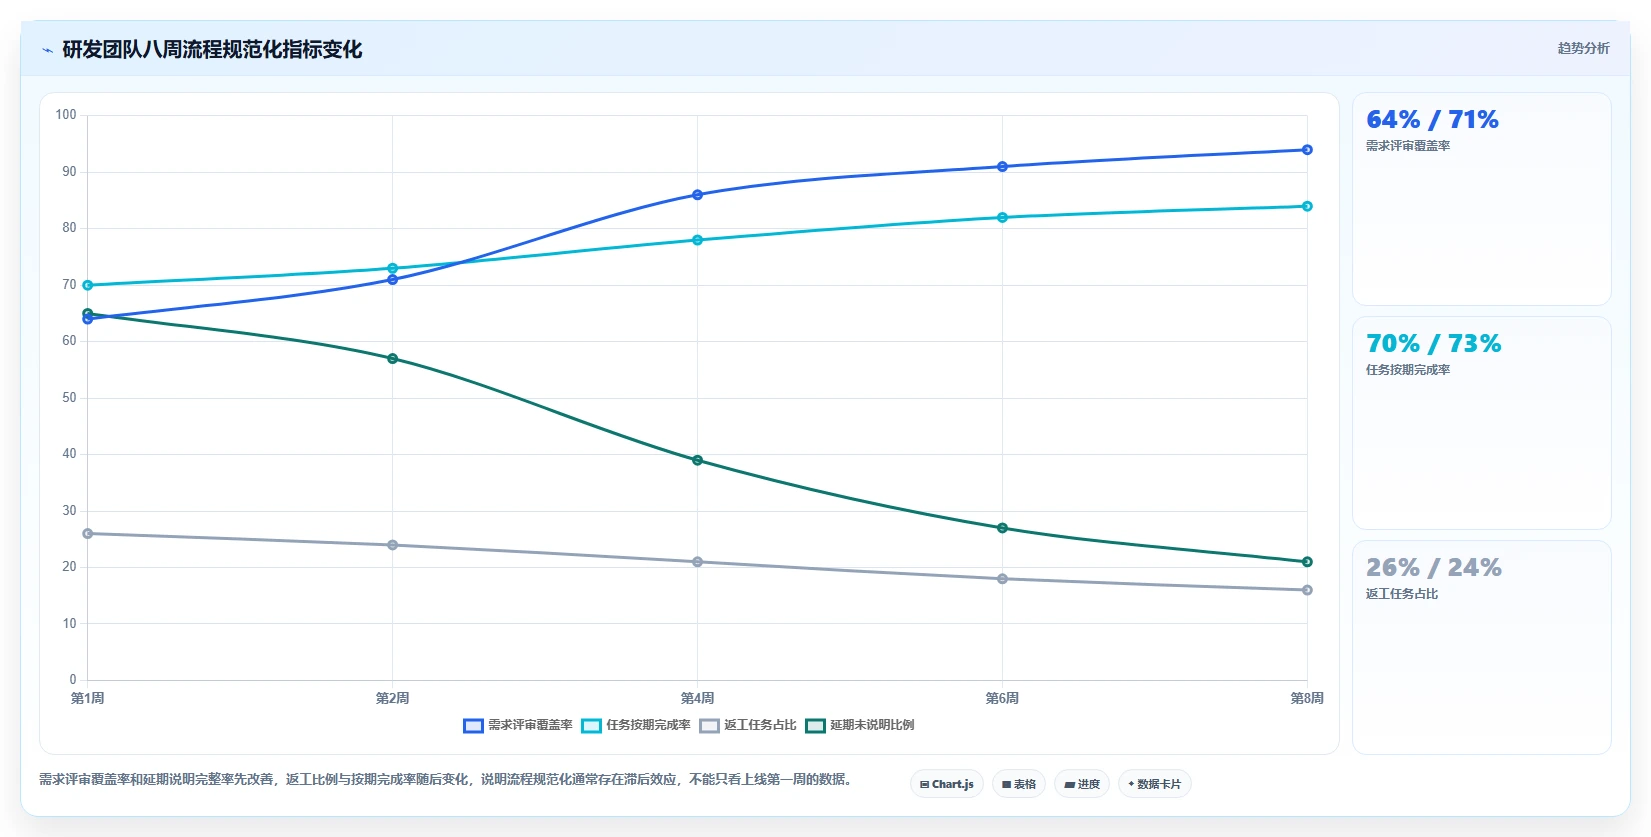Click the 任务按期完成率 point at 第2周

click(392, 268)
